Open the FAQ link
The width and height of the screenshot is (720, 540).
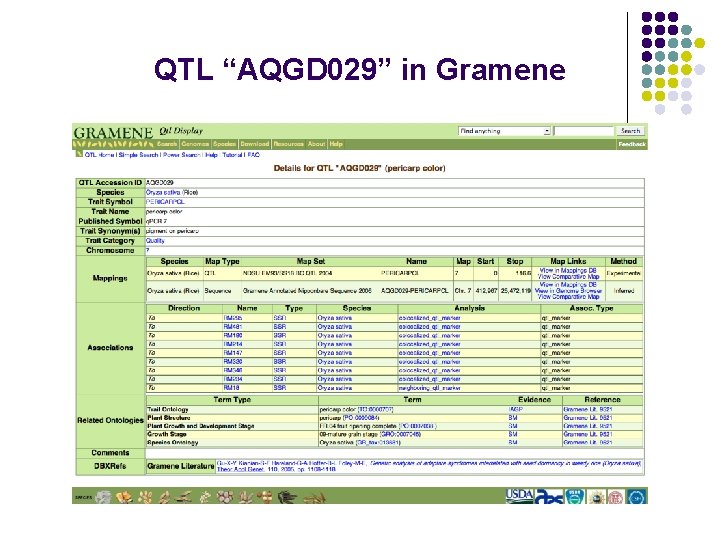pyautogui.click(x=254, y=155)
